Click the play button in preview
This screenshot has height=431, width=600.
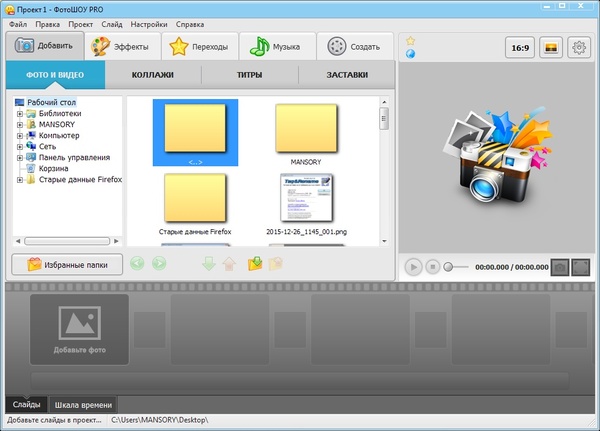click(413, 267)
